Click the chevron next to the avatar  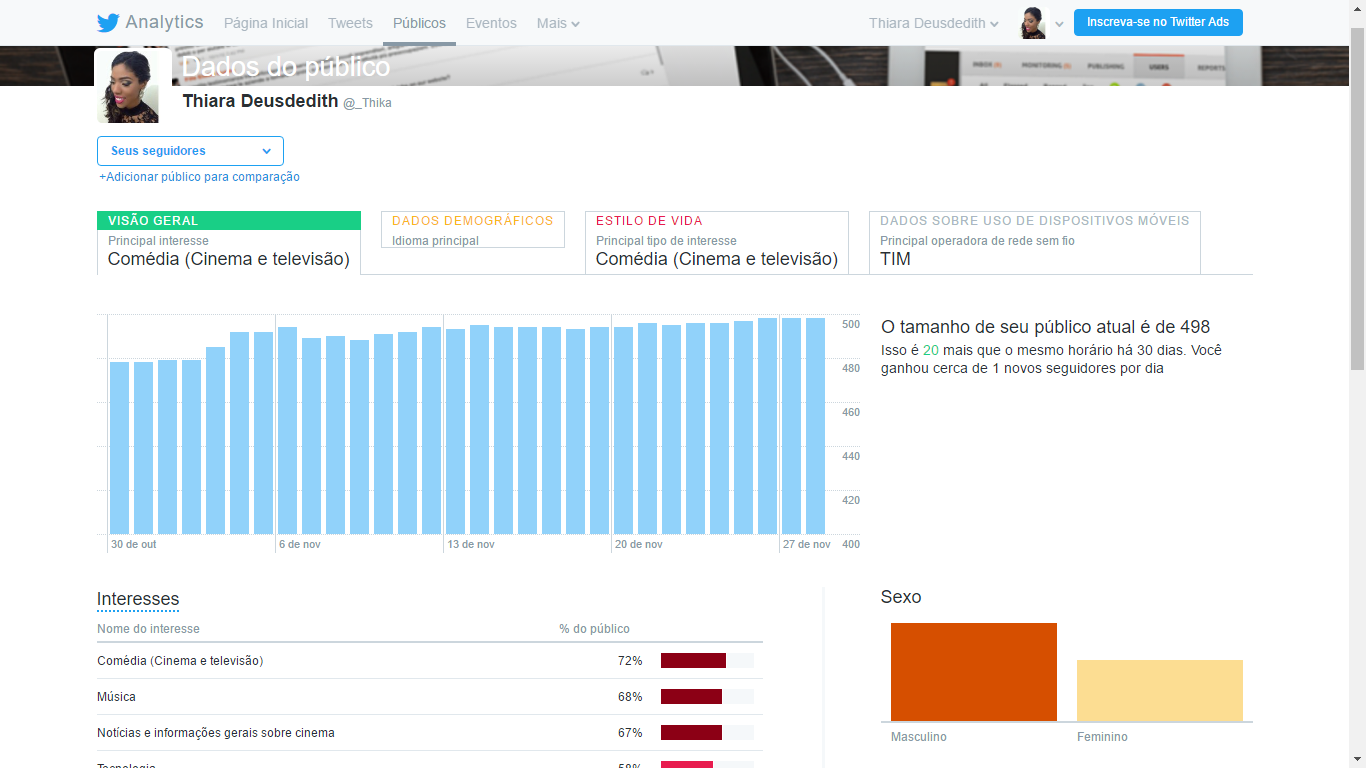click(1059, 24)
